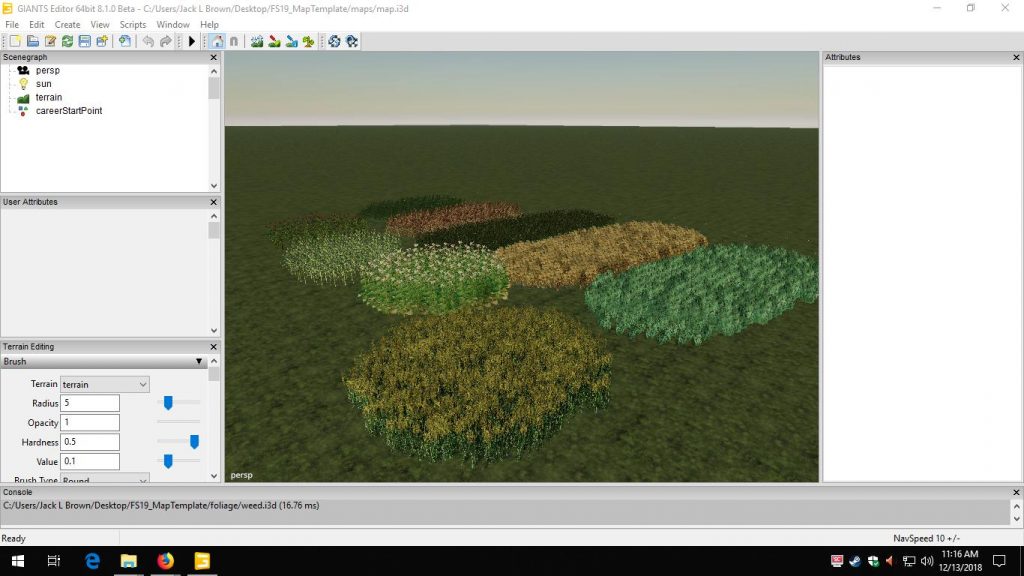Viewport: 1024px width, 576px height.
Task: Create a new scene via toolbar icon
Action: click(x=16, y=41)
